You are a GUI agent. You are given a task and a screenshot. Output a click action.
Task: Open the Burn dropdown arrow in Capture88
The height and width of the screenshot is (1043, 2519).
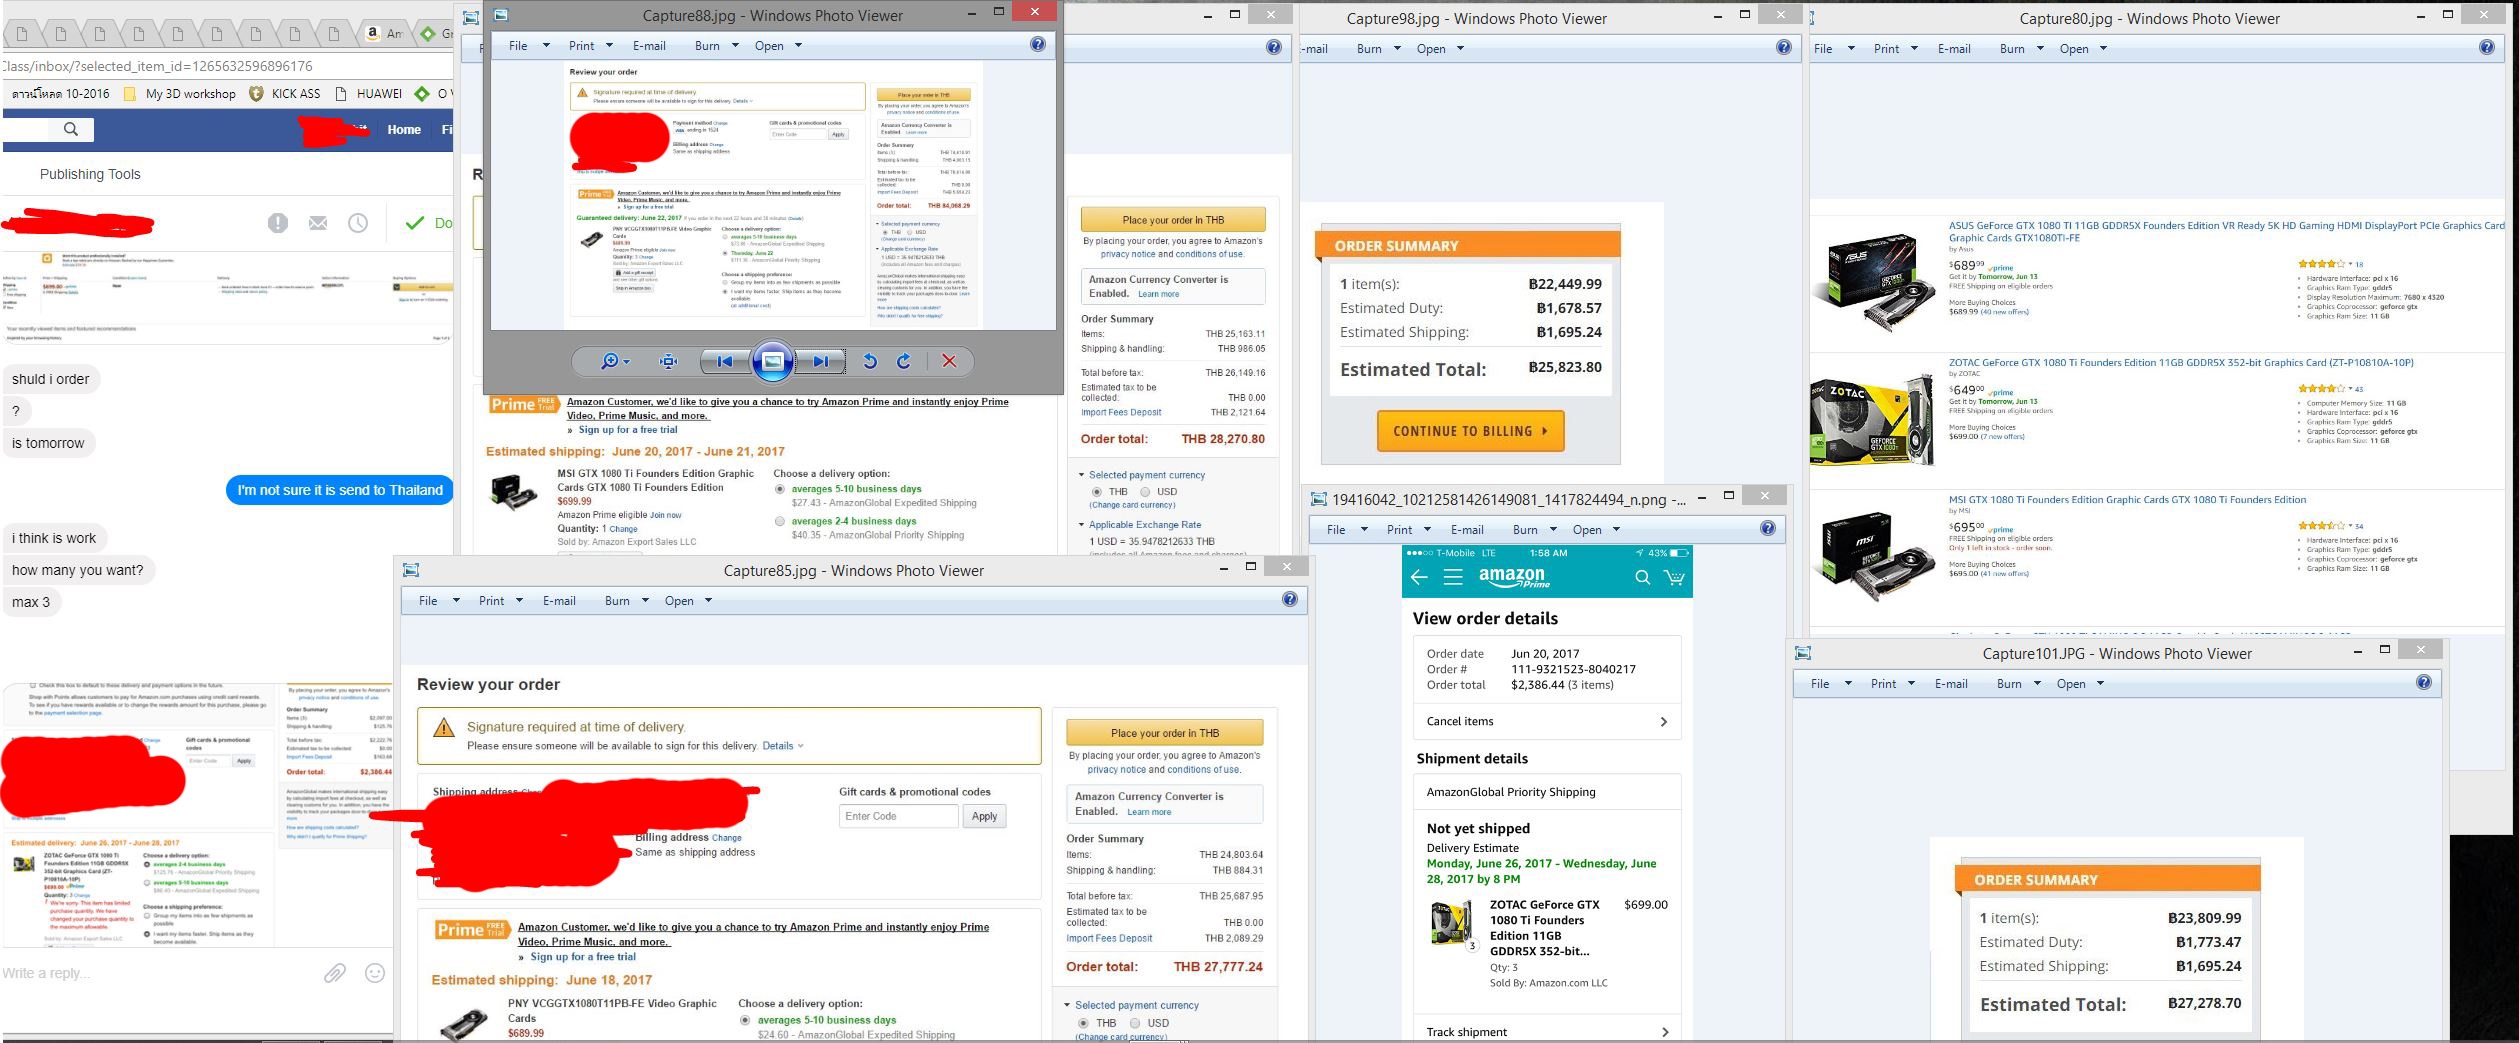(735, 45)
